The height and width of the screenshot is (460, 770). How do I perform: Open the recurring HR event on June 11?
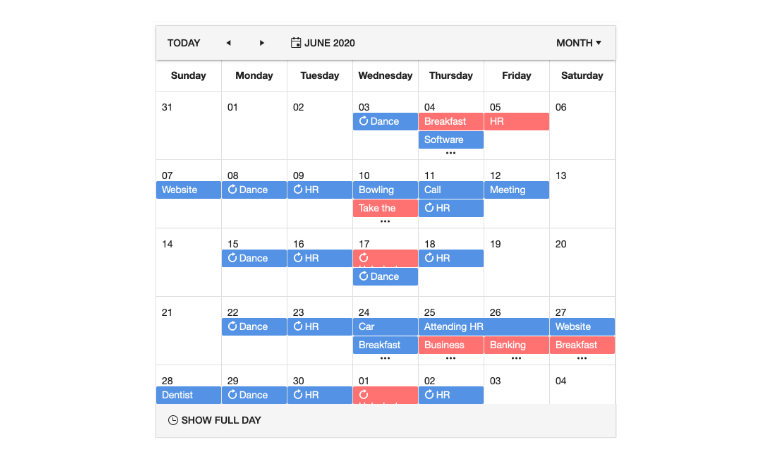[451, 208]
